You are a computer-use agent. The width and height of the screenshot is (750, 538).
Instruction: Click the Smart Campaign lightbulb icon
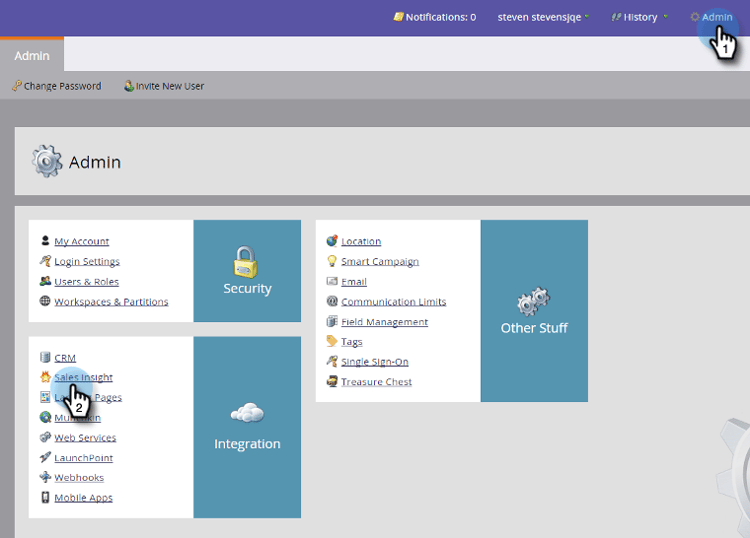(332, 261)
